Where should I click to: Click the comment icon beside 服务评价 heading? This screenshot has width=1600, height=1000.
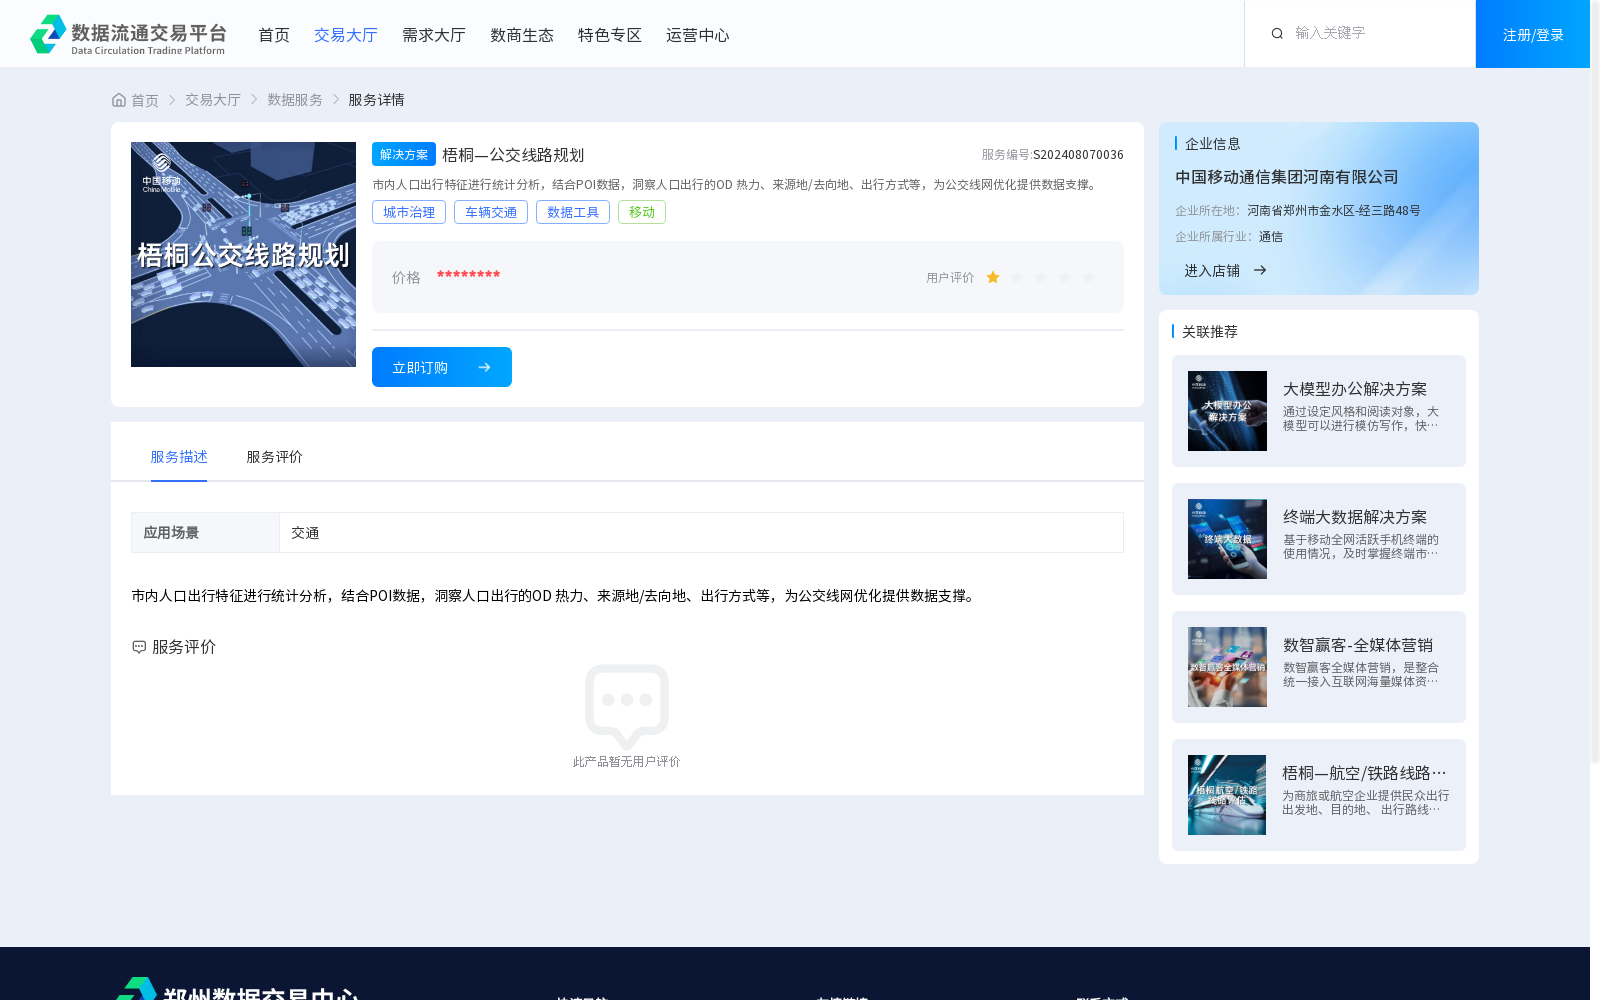(139, 647)
